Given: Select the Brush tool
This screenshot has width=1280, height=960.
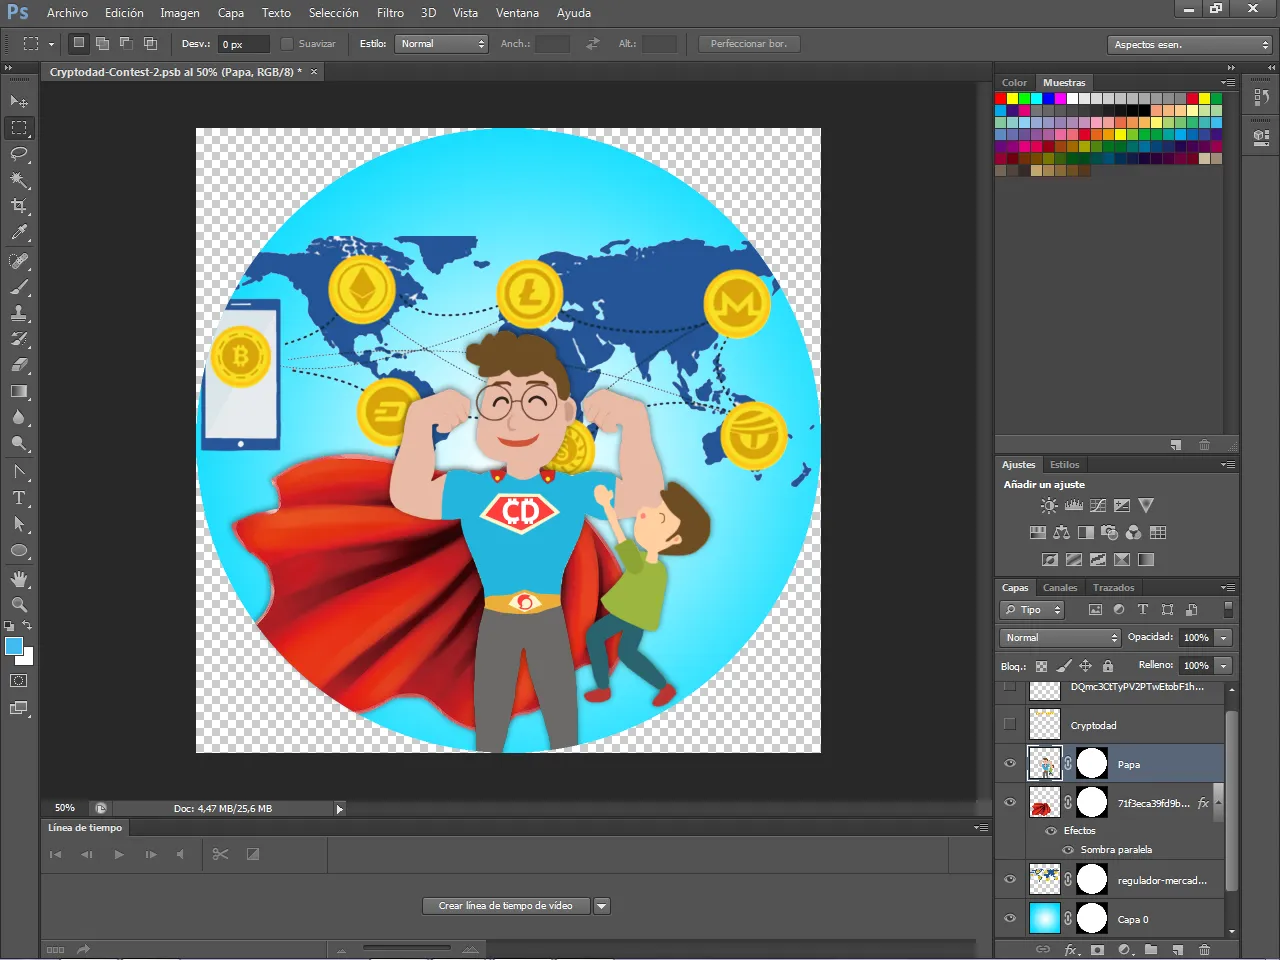Looking at the screenshot, I should pos(19,287).
